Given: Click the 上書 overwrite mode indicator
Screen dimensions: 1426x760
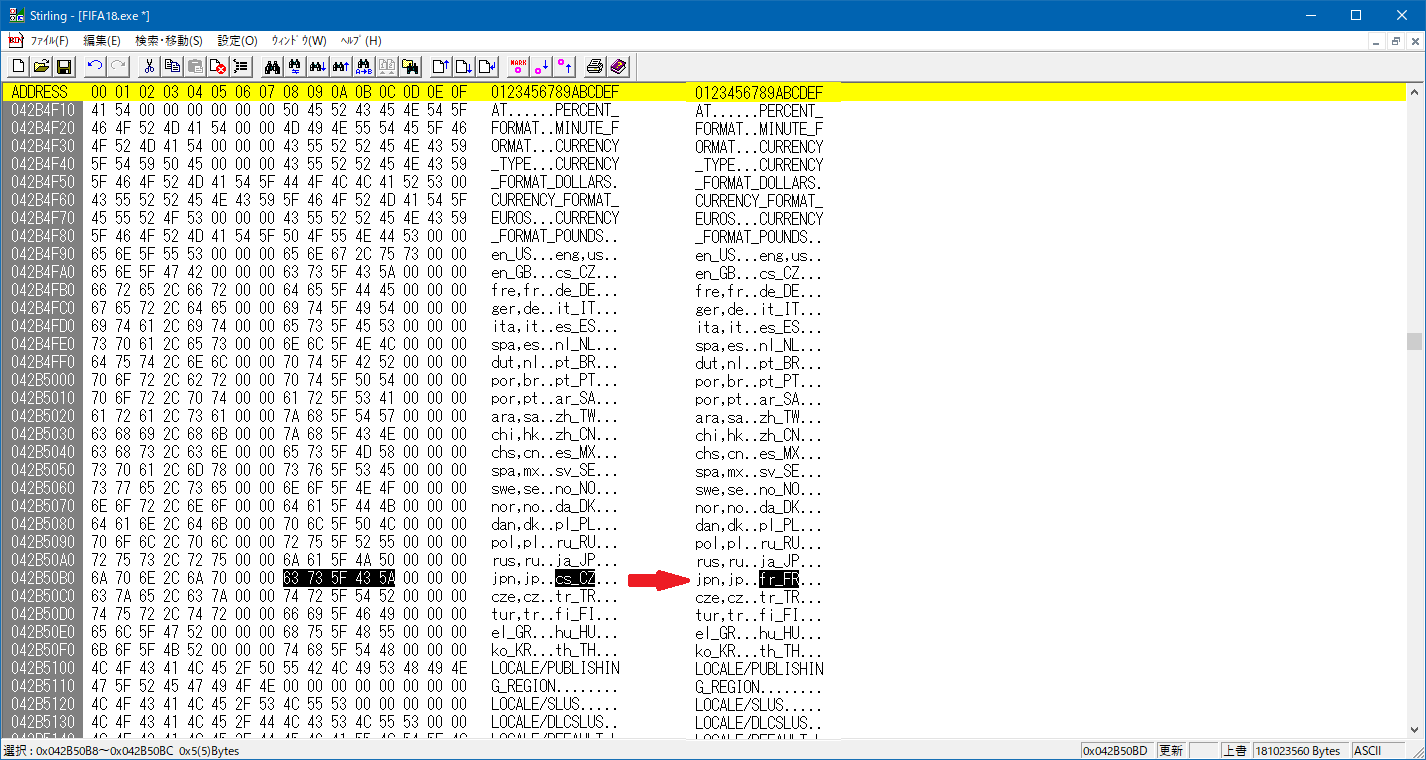Looking at the screenshot, I should pyautogui.click(x=1235, y=751).
